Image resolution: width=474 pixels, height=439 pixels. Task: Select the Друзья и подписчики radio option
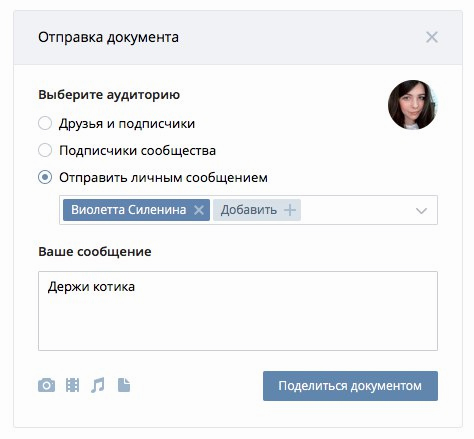(45, 123)
